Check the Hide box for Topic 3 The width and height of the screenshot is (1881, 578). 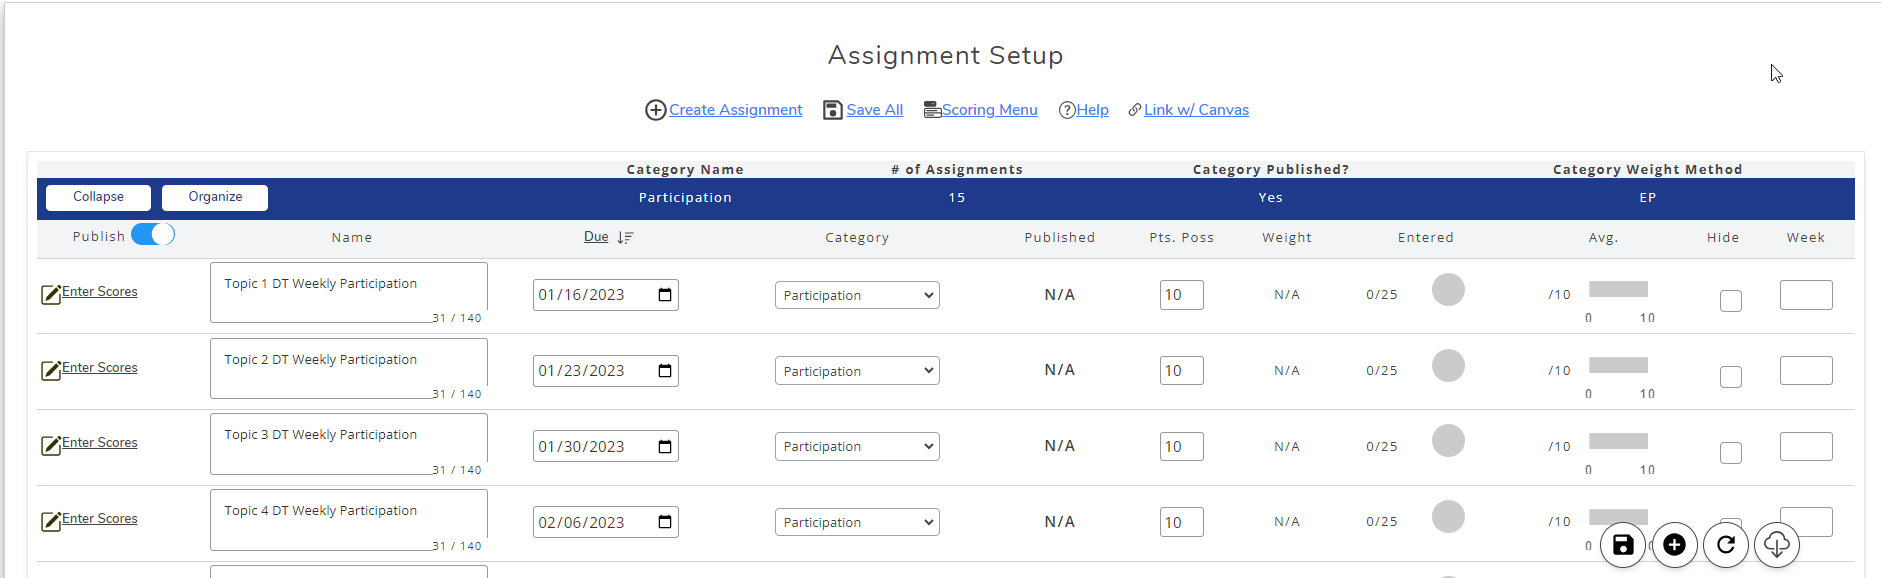1731,453
